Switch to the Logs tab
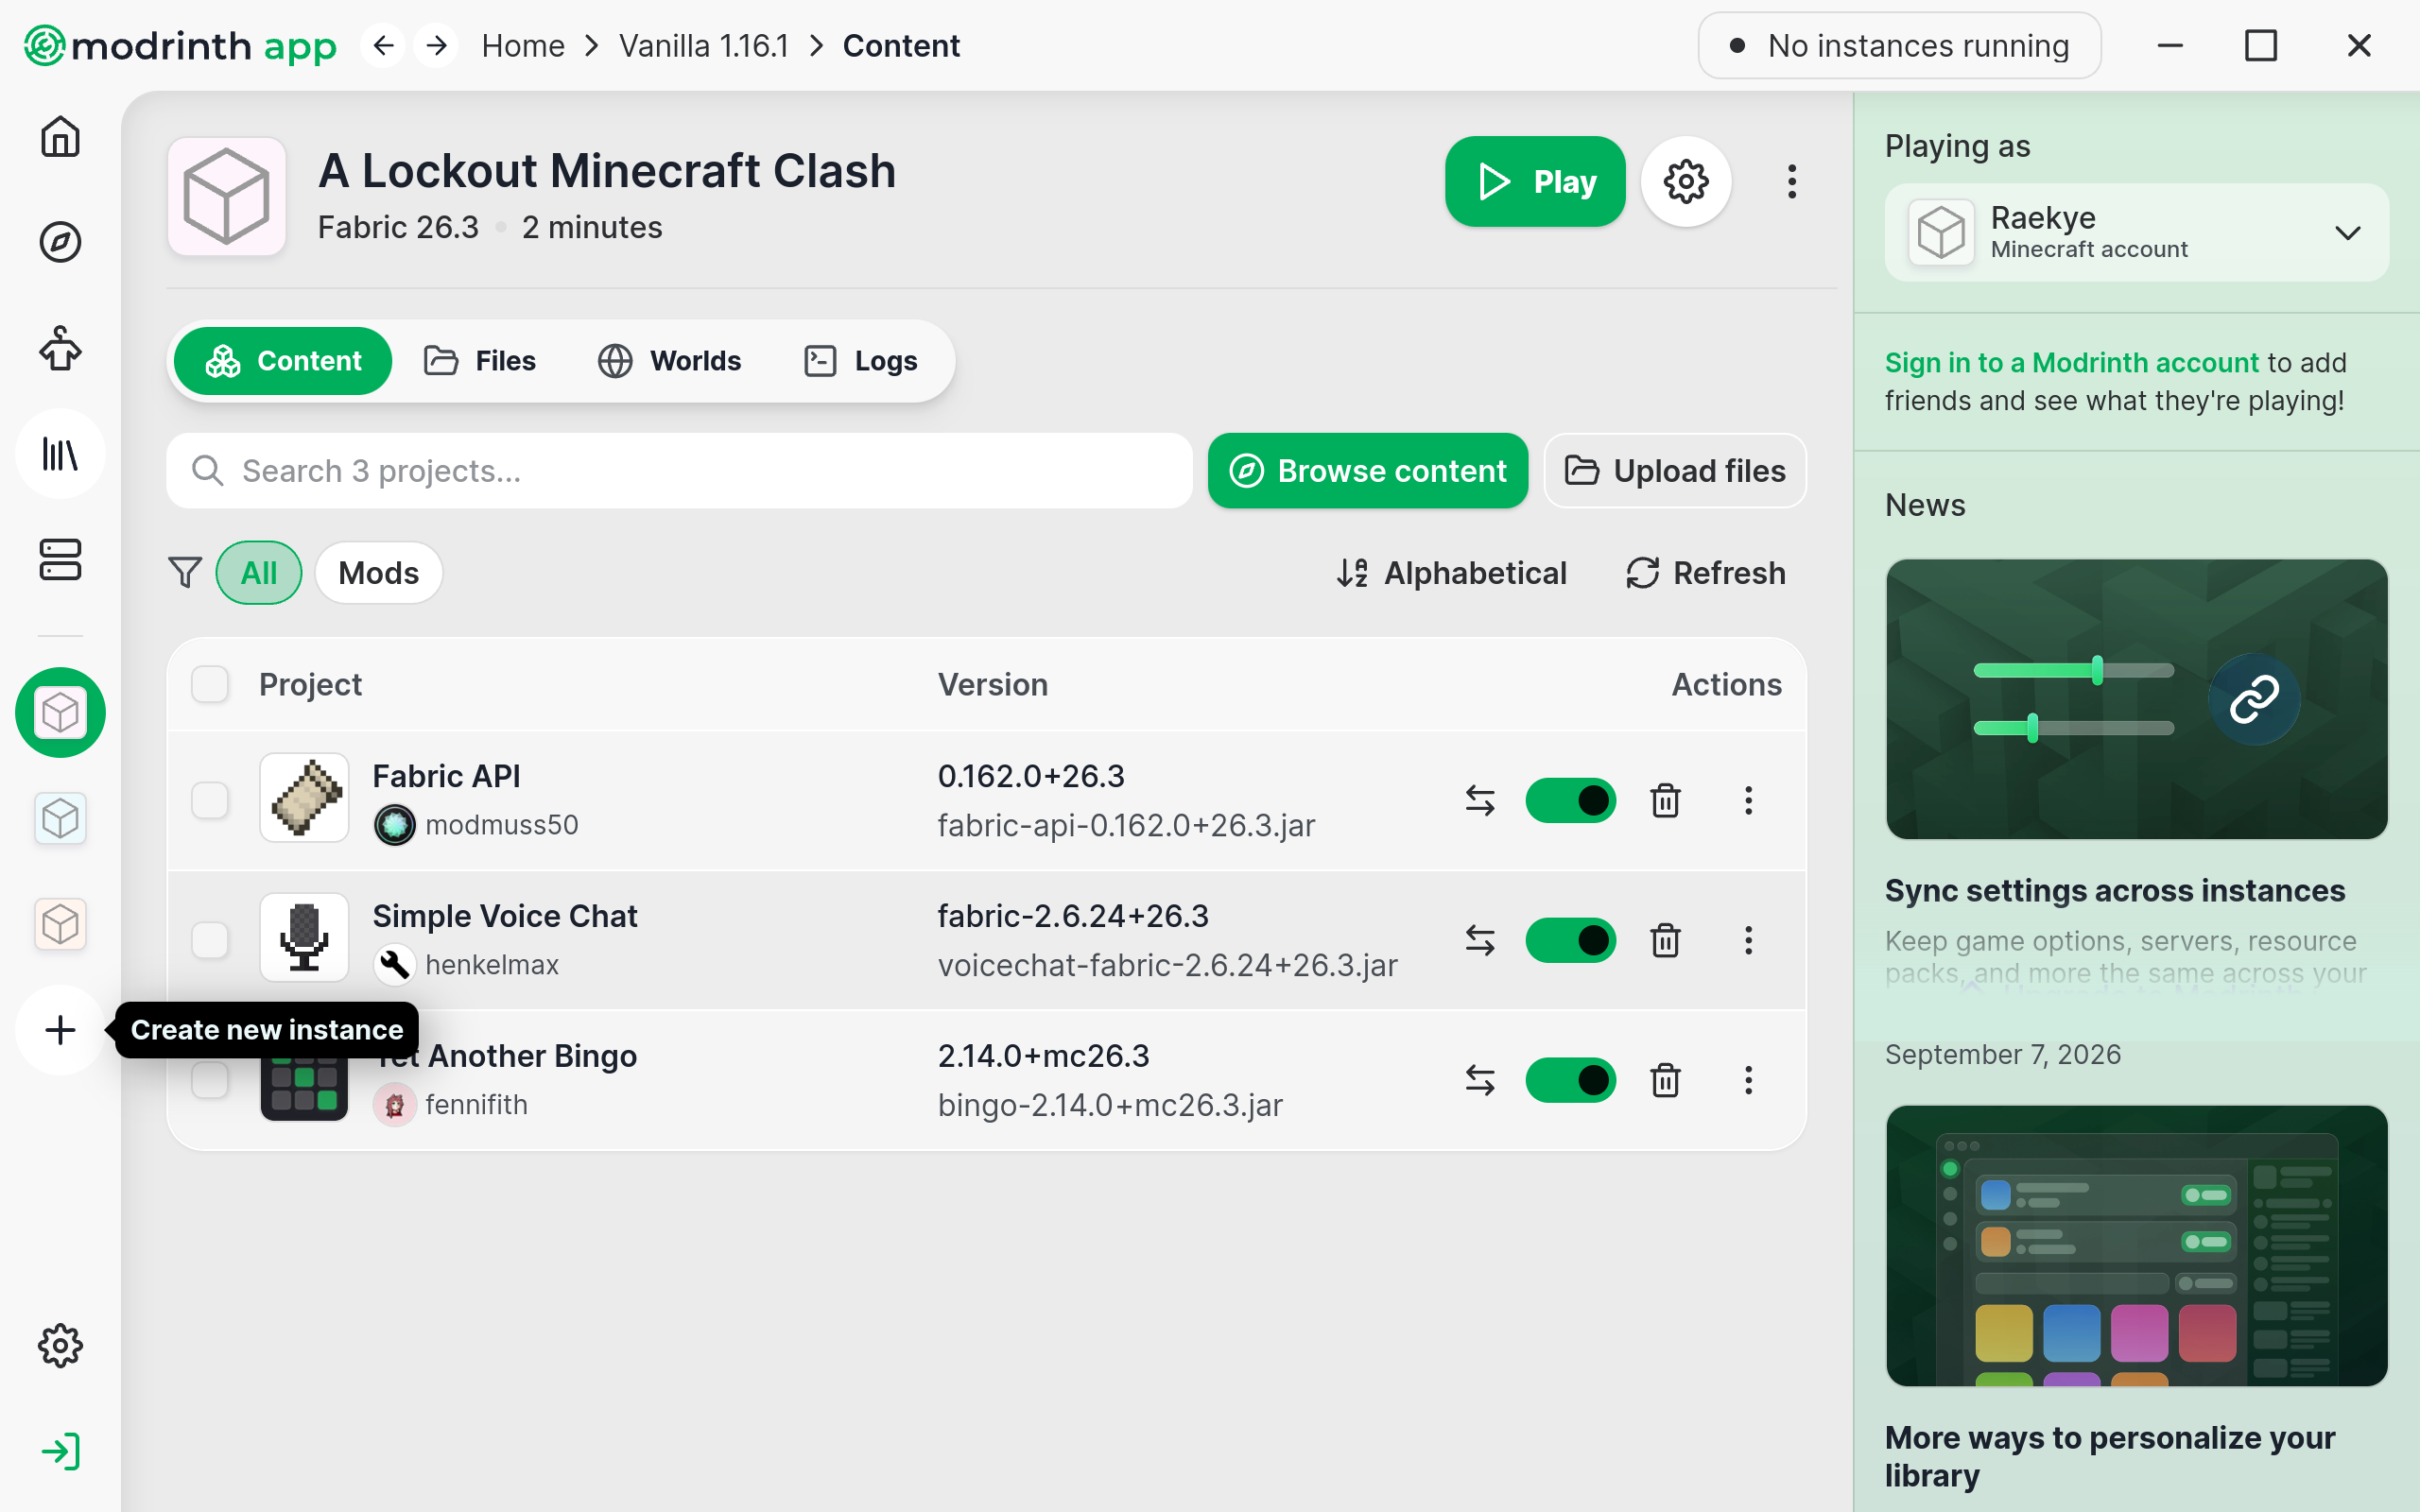The width and height of the screenshot is (2420, 1512). pos(861,361)
